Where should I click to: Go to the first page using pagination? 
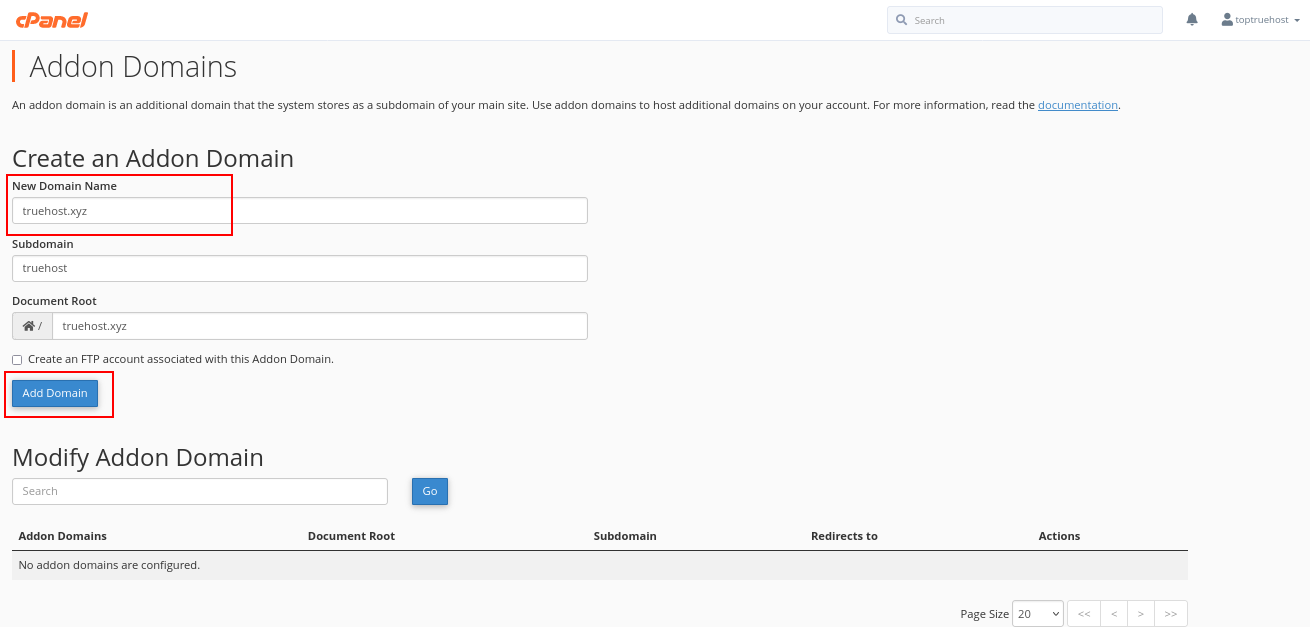1083,613
